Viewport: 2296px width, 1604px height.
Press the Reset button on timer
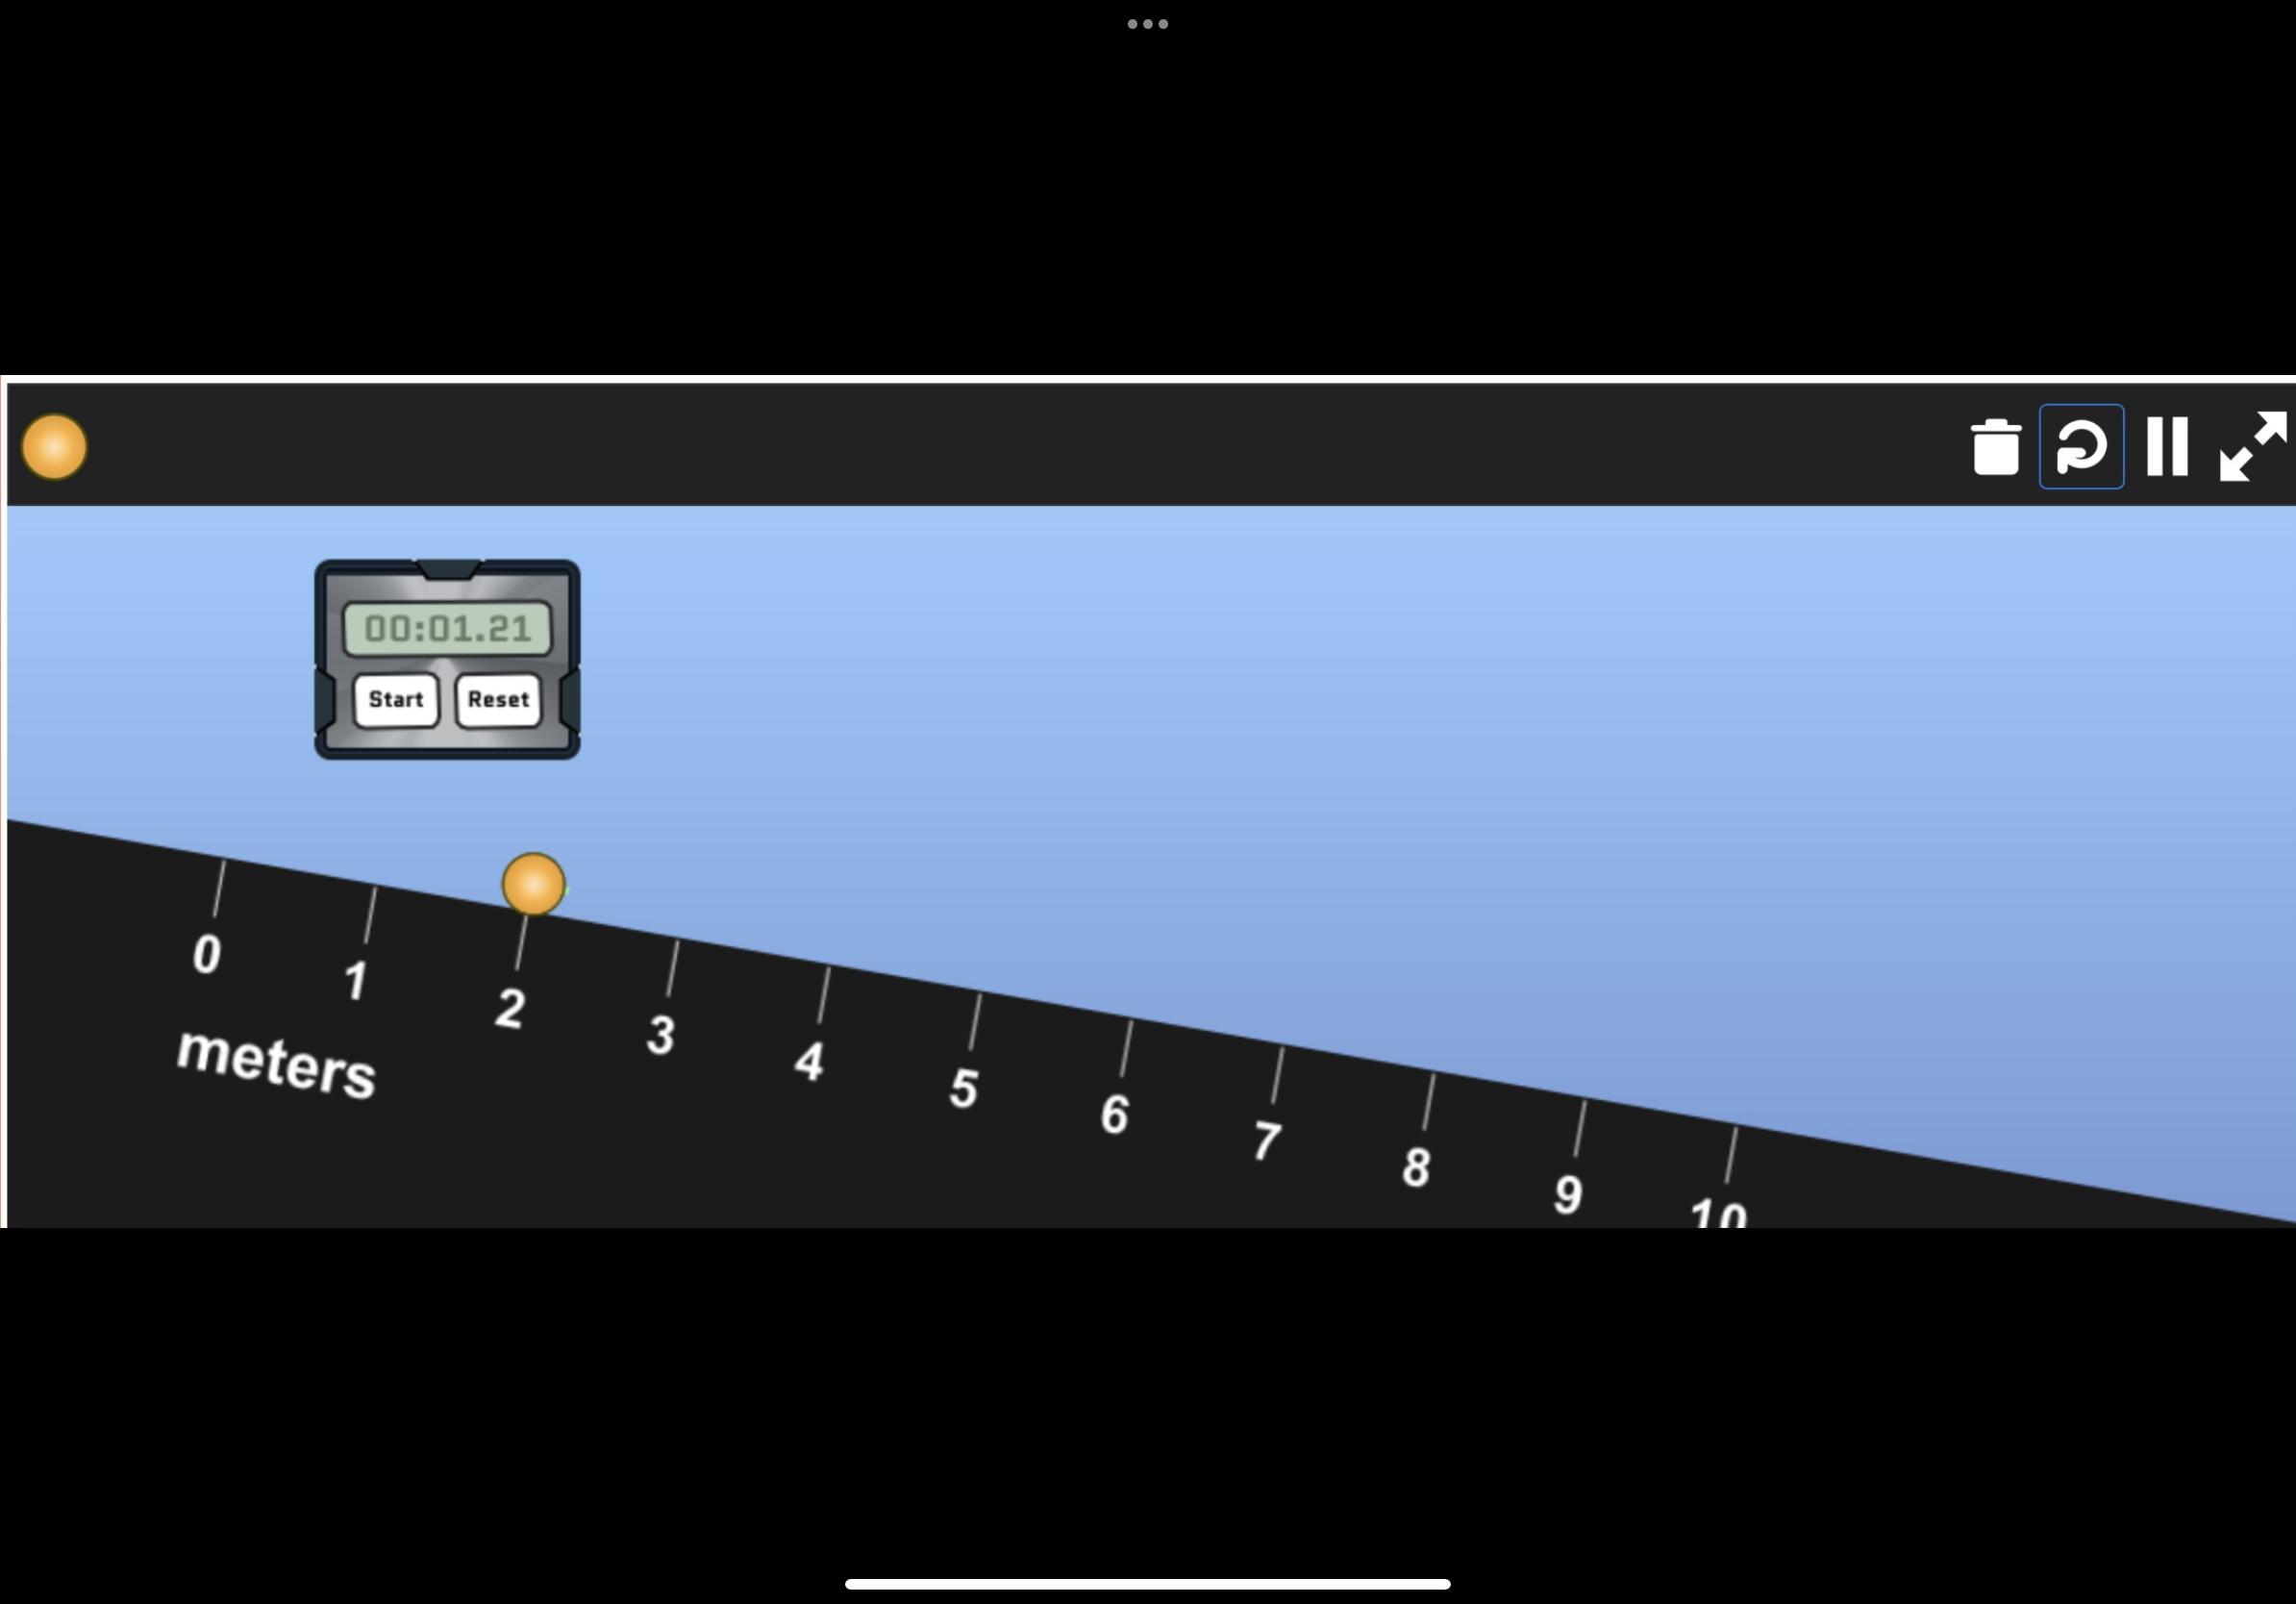(x=494, y=698)
